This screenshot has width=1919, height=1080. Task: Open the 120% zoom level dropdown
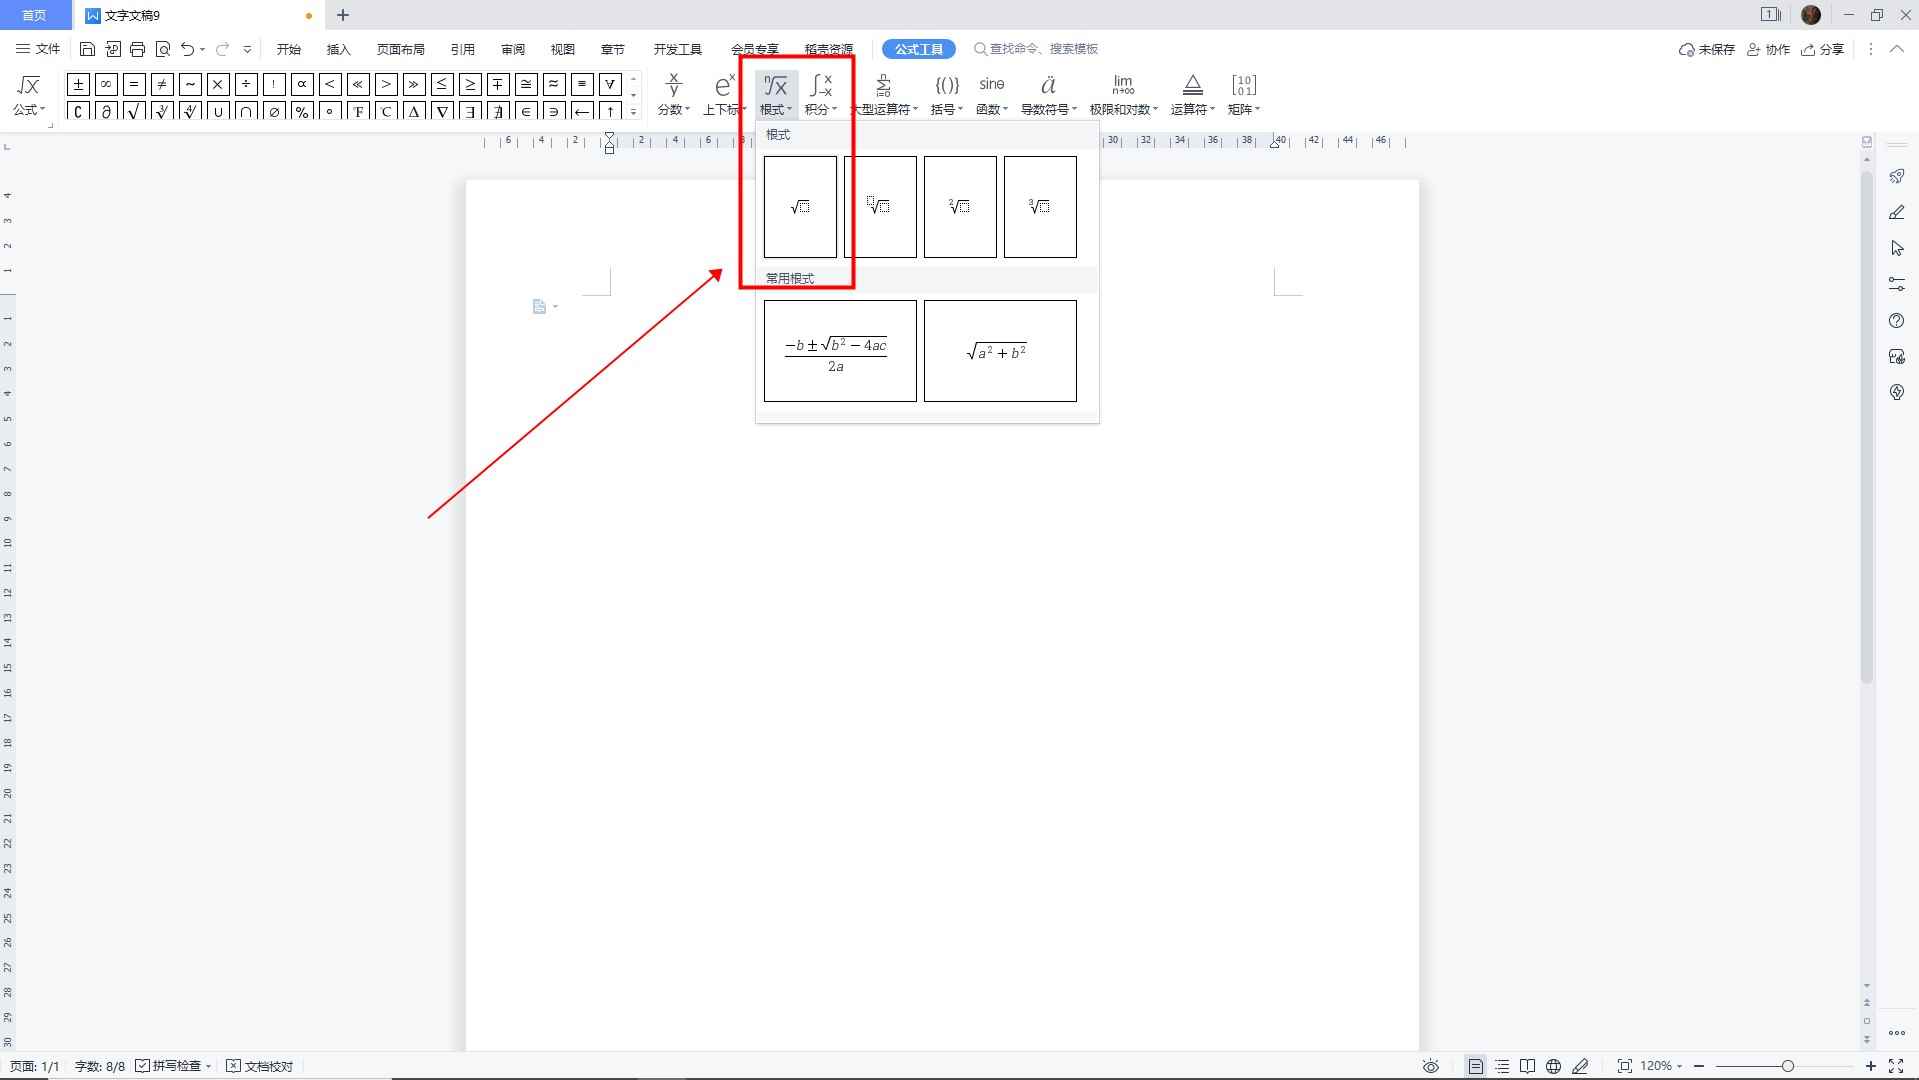(1661, 1066)
